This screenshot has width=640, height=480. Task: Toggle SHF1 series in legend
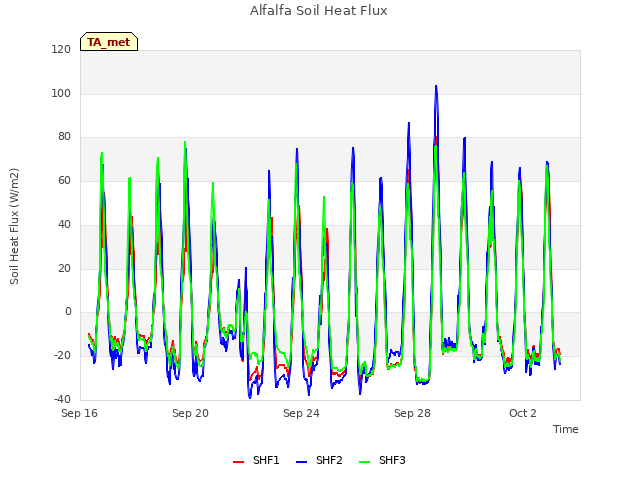(x=256, y=460)
